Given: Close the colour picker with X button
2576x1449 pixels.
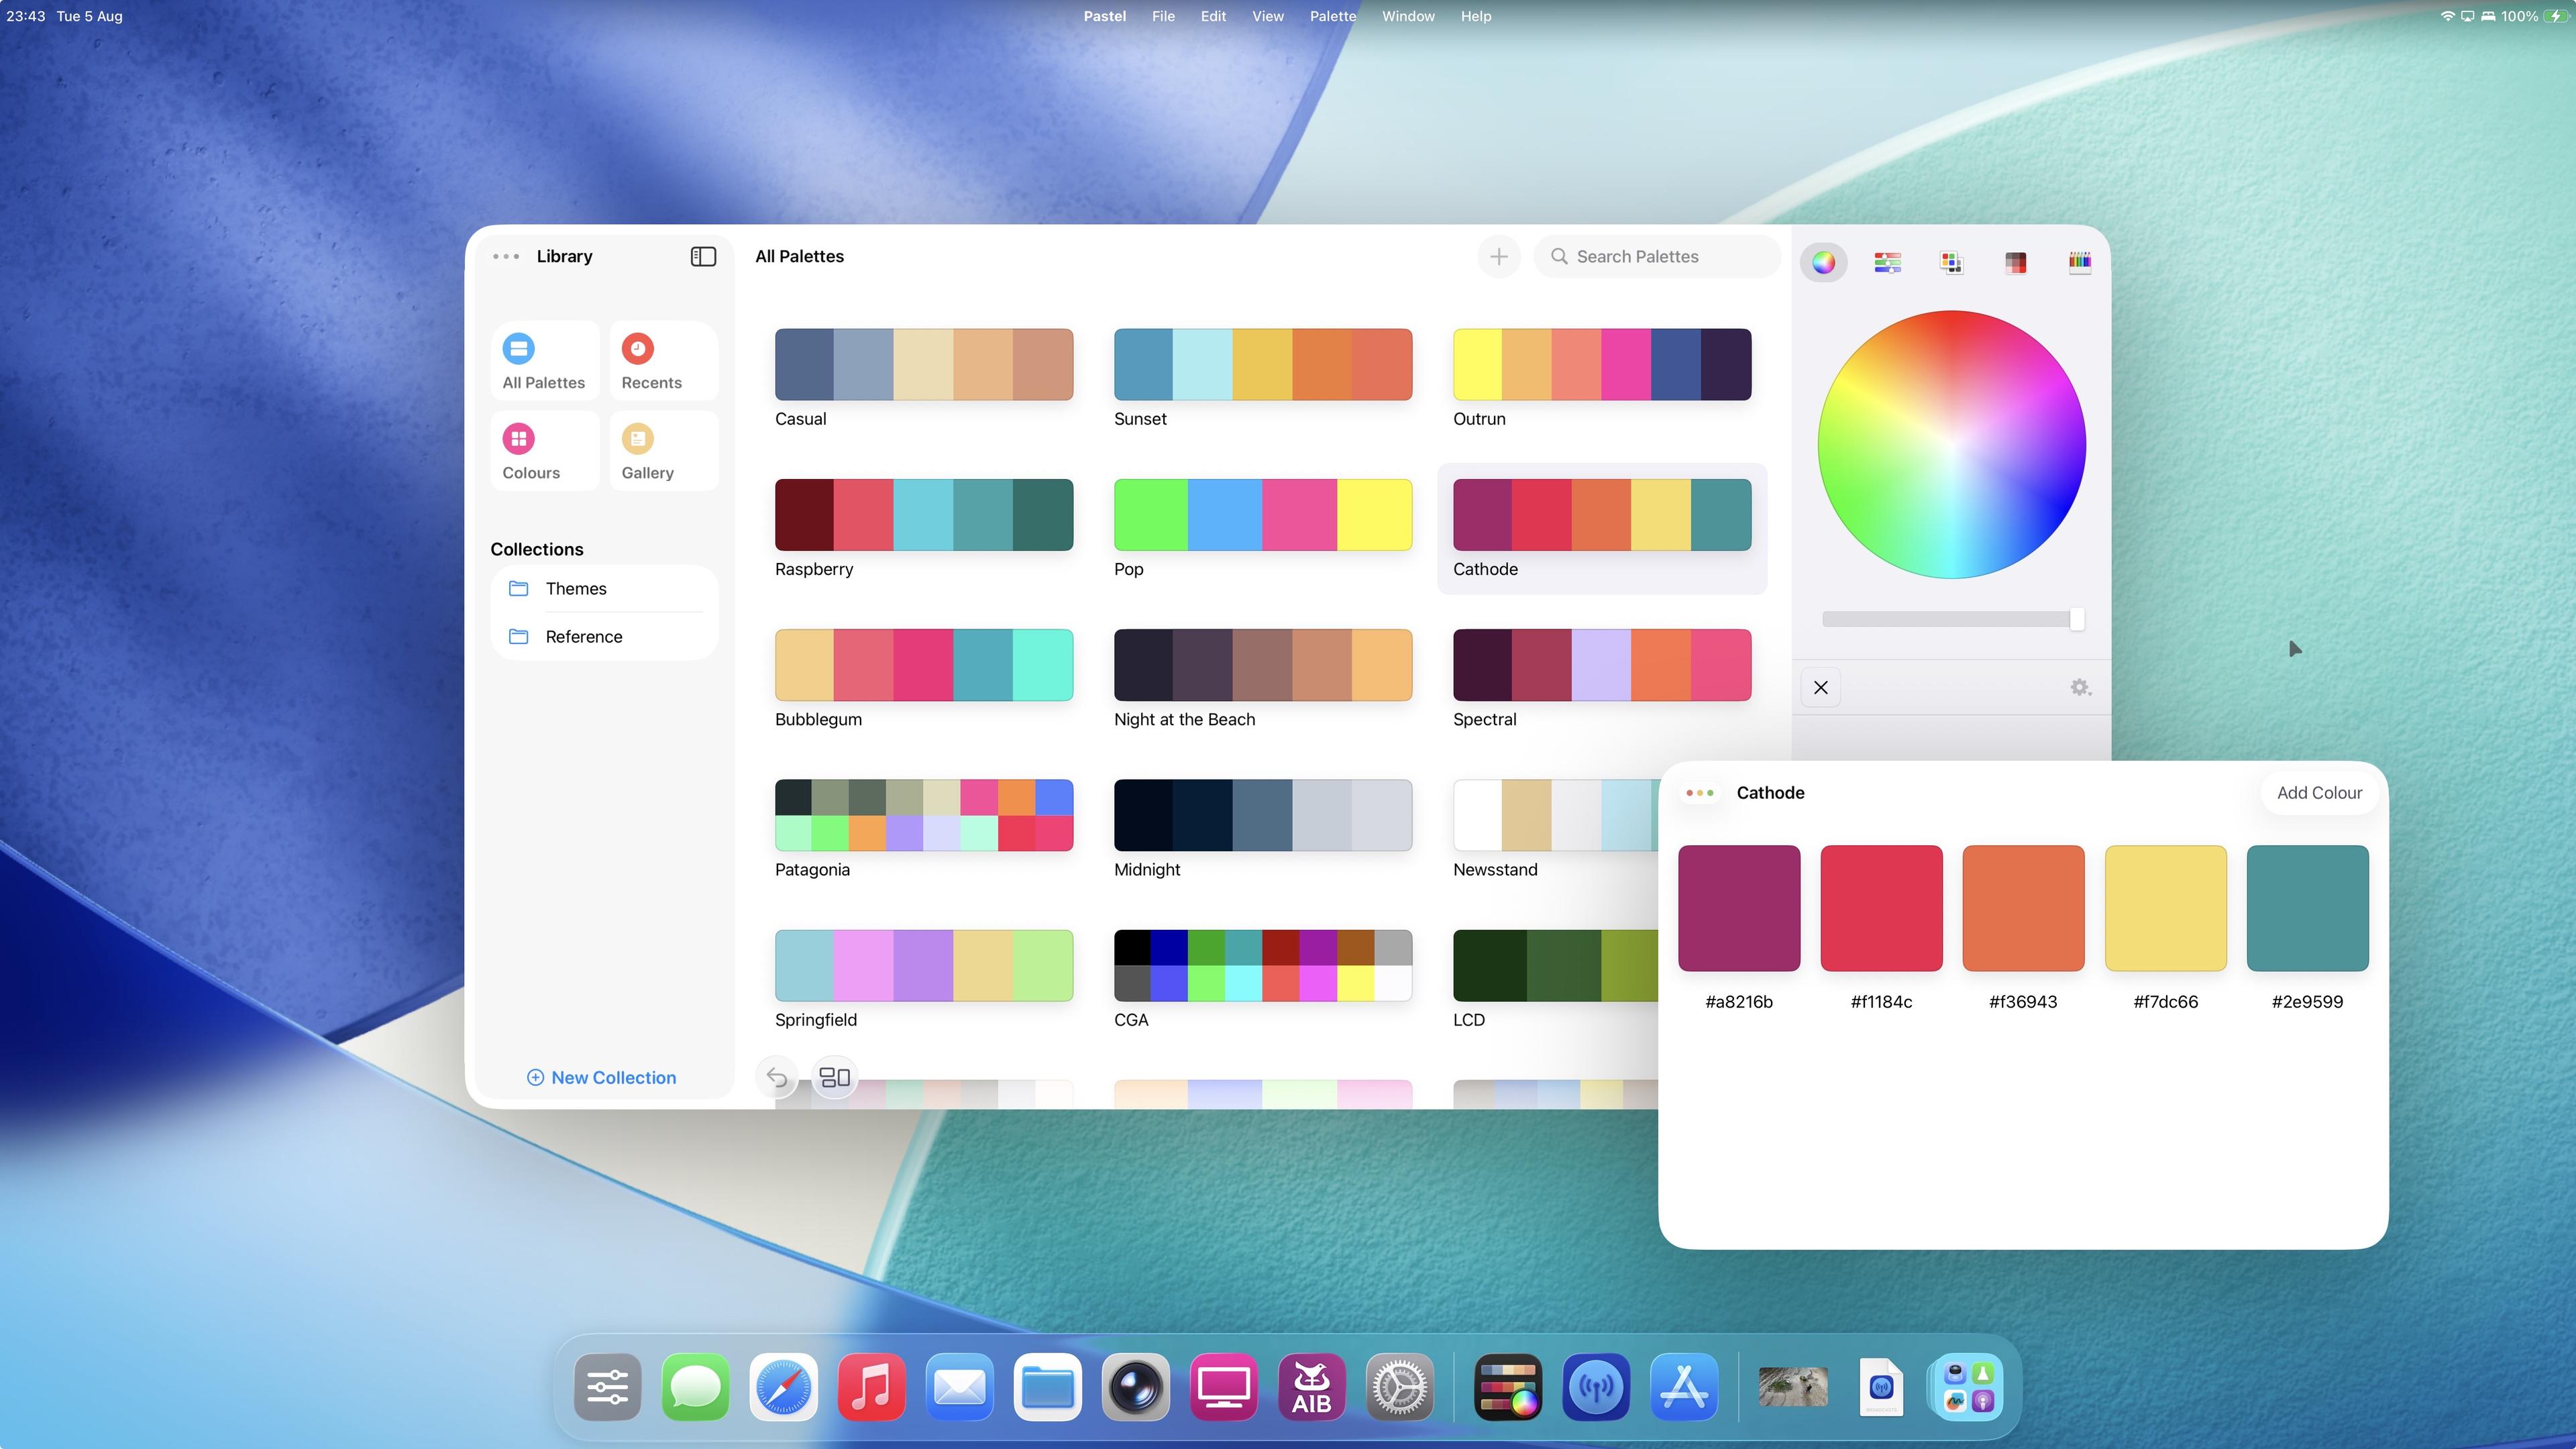Looking at the screenshot, I should (x=1820, y=687).
